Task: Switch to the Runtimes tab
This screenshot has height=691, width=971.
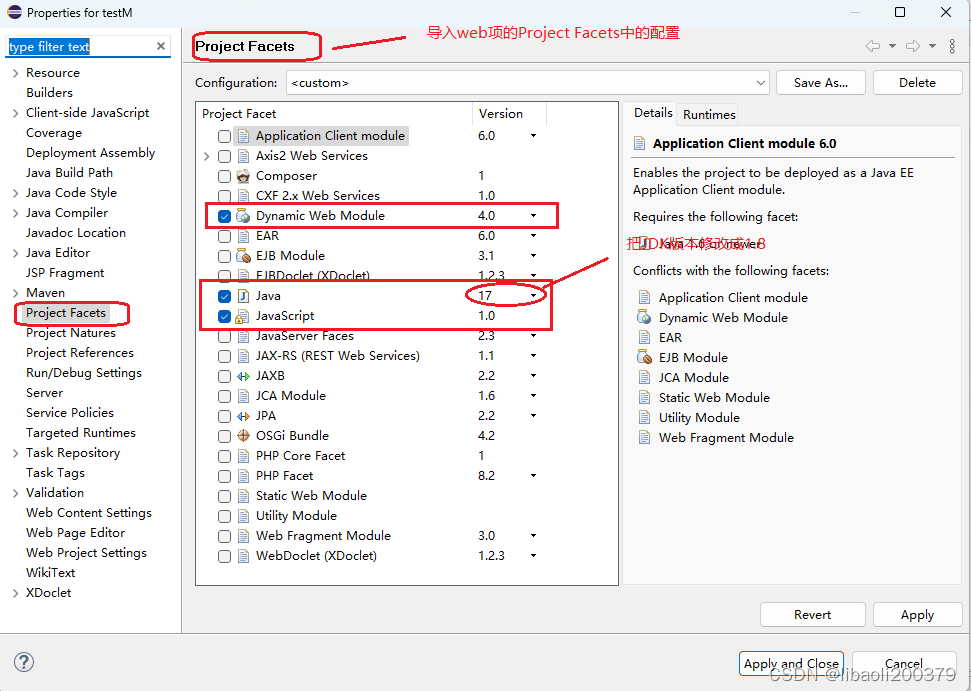Action: [707, 114]
